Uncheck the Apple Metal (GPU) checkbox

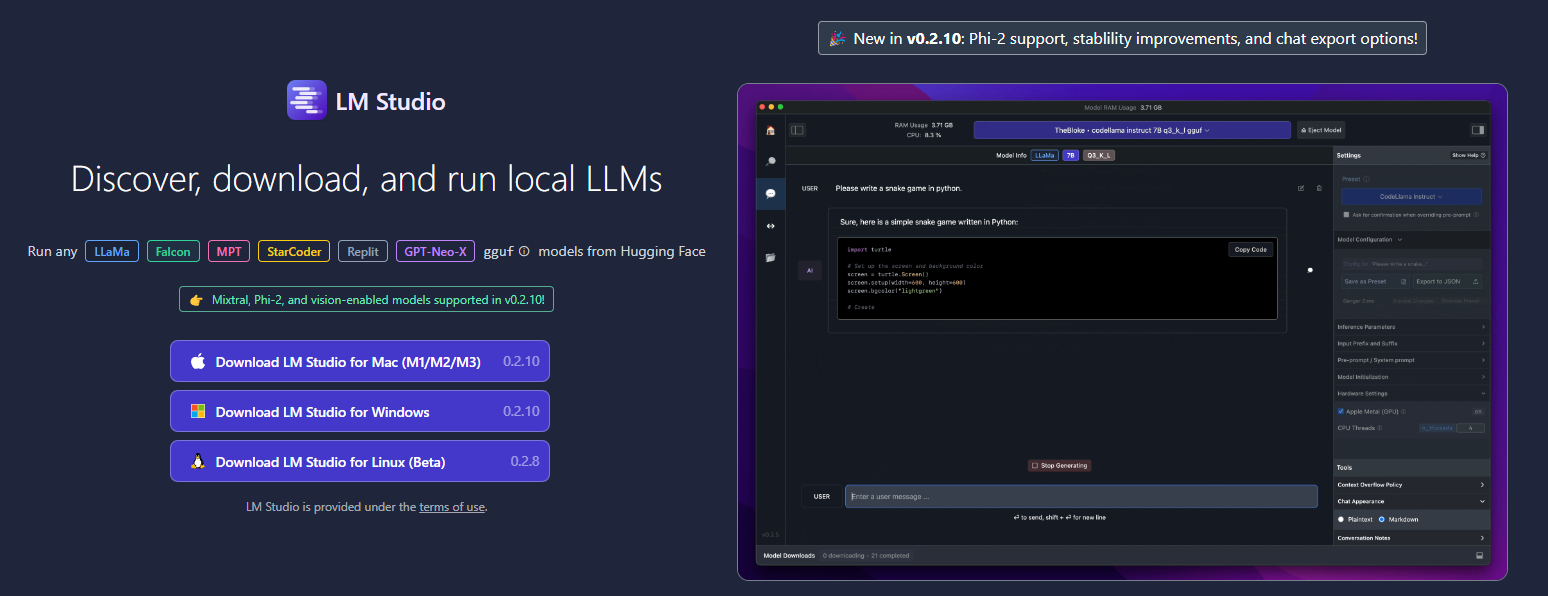pos(1341,411)
